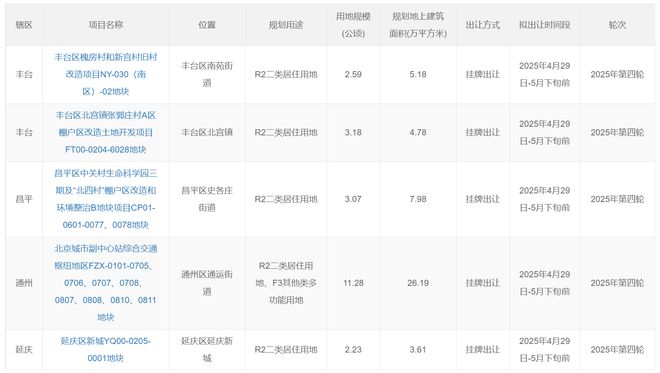Open the 昌平区中关村生命科学园三期 project link
Viewport: 660px width, 373px height.
(106, 199)
